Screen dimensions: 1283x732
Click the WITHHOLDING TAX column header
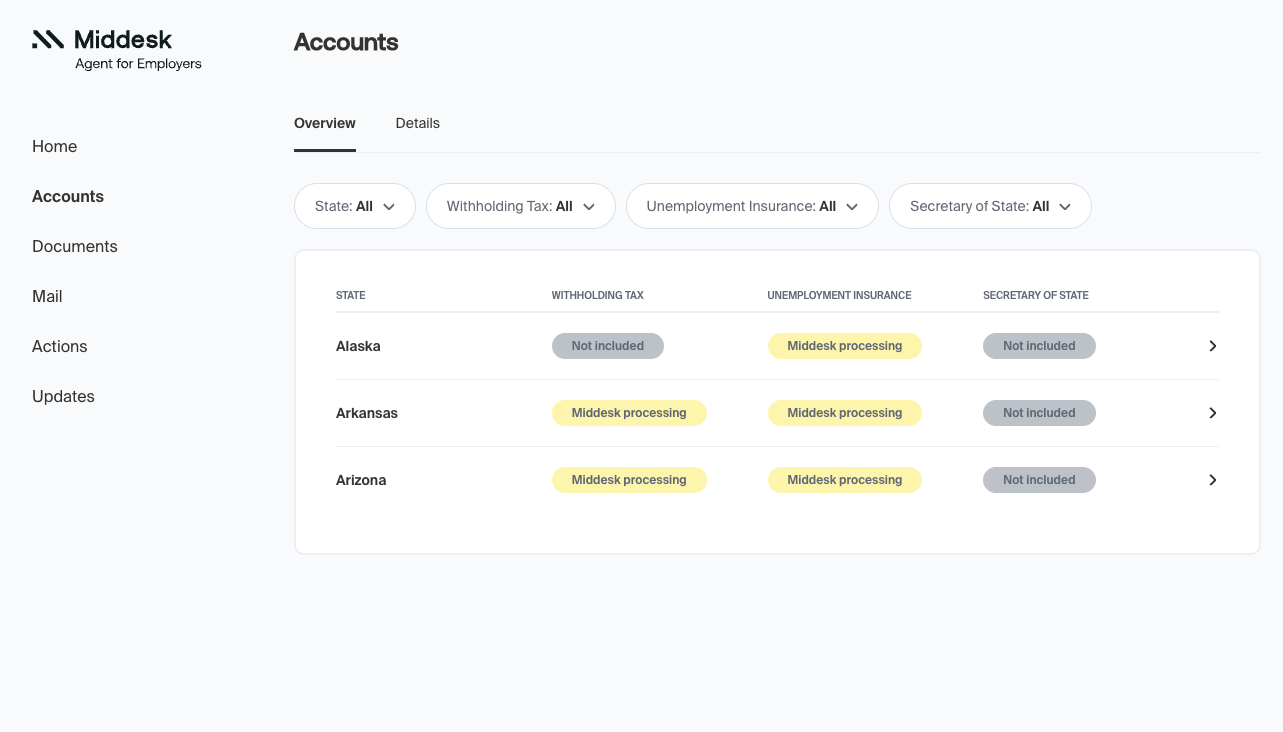click(598, 295)
